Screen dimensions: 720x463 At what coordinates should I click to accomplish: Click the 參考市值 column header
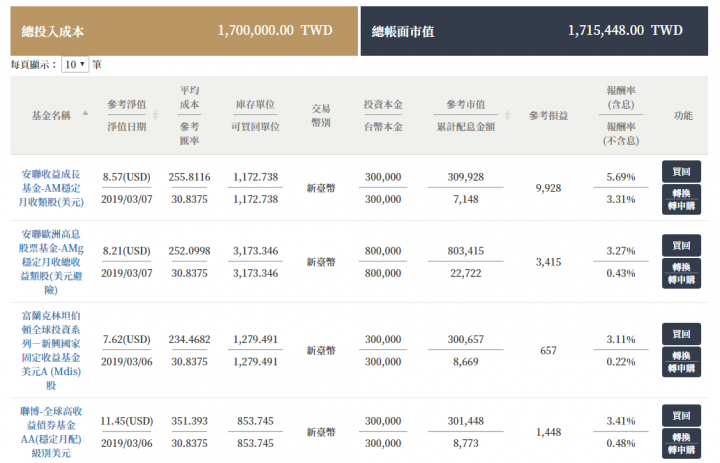click(466, 104)
